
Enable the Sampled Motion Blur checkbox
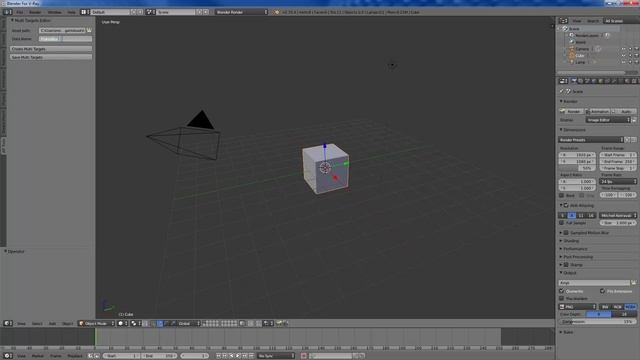click(567, 233)
